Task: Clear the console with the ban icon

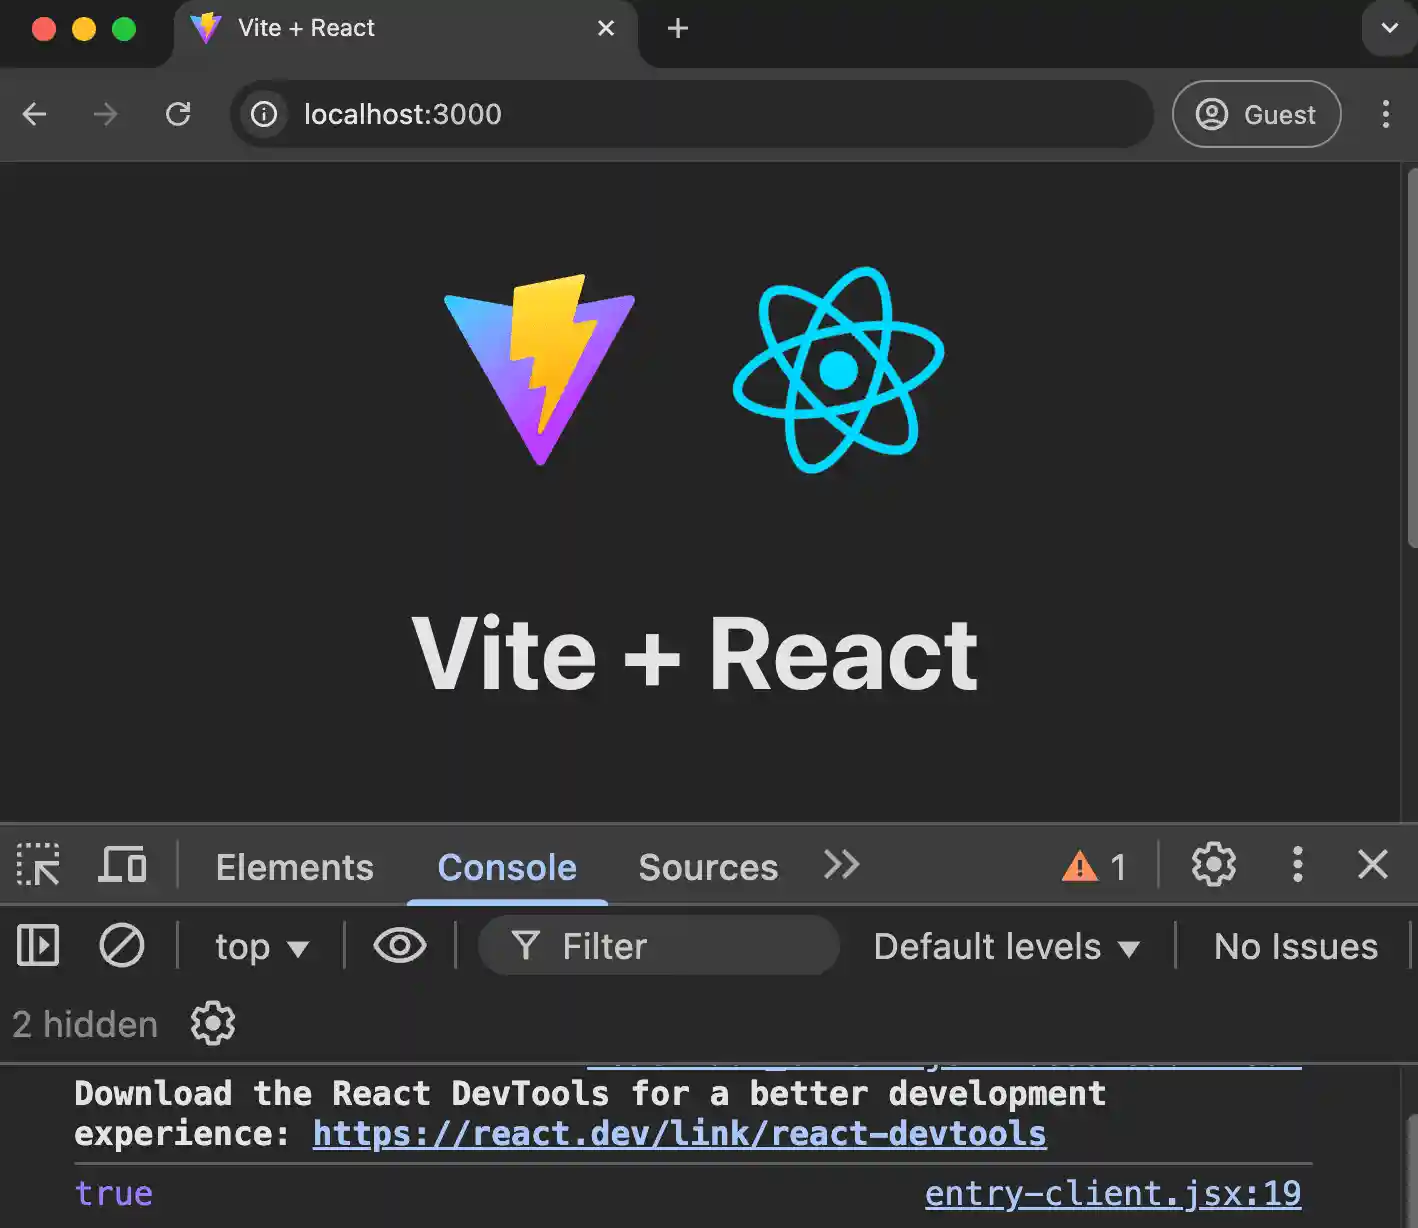Action: point(122,946)
